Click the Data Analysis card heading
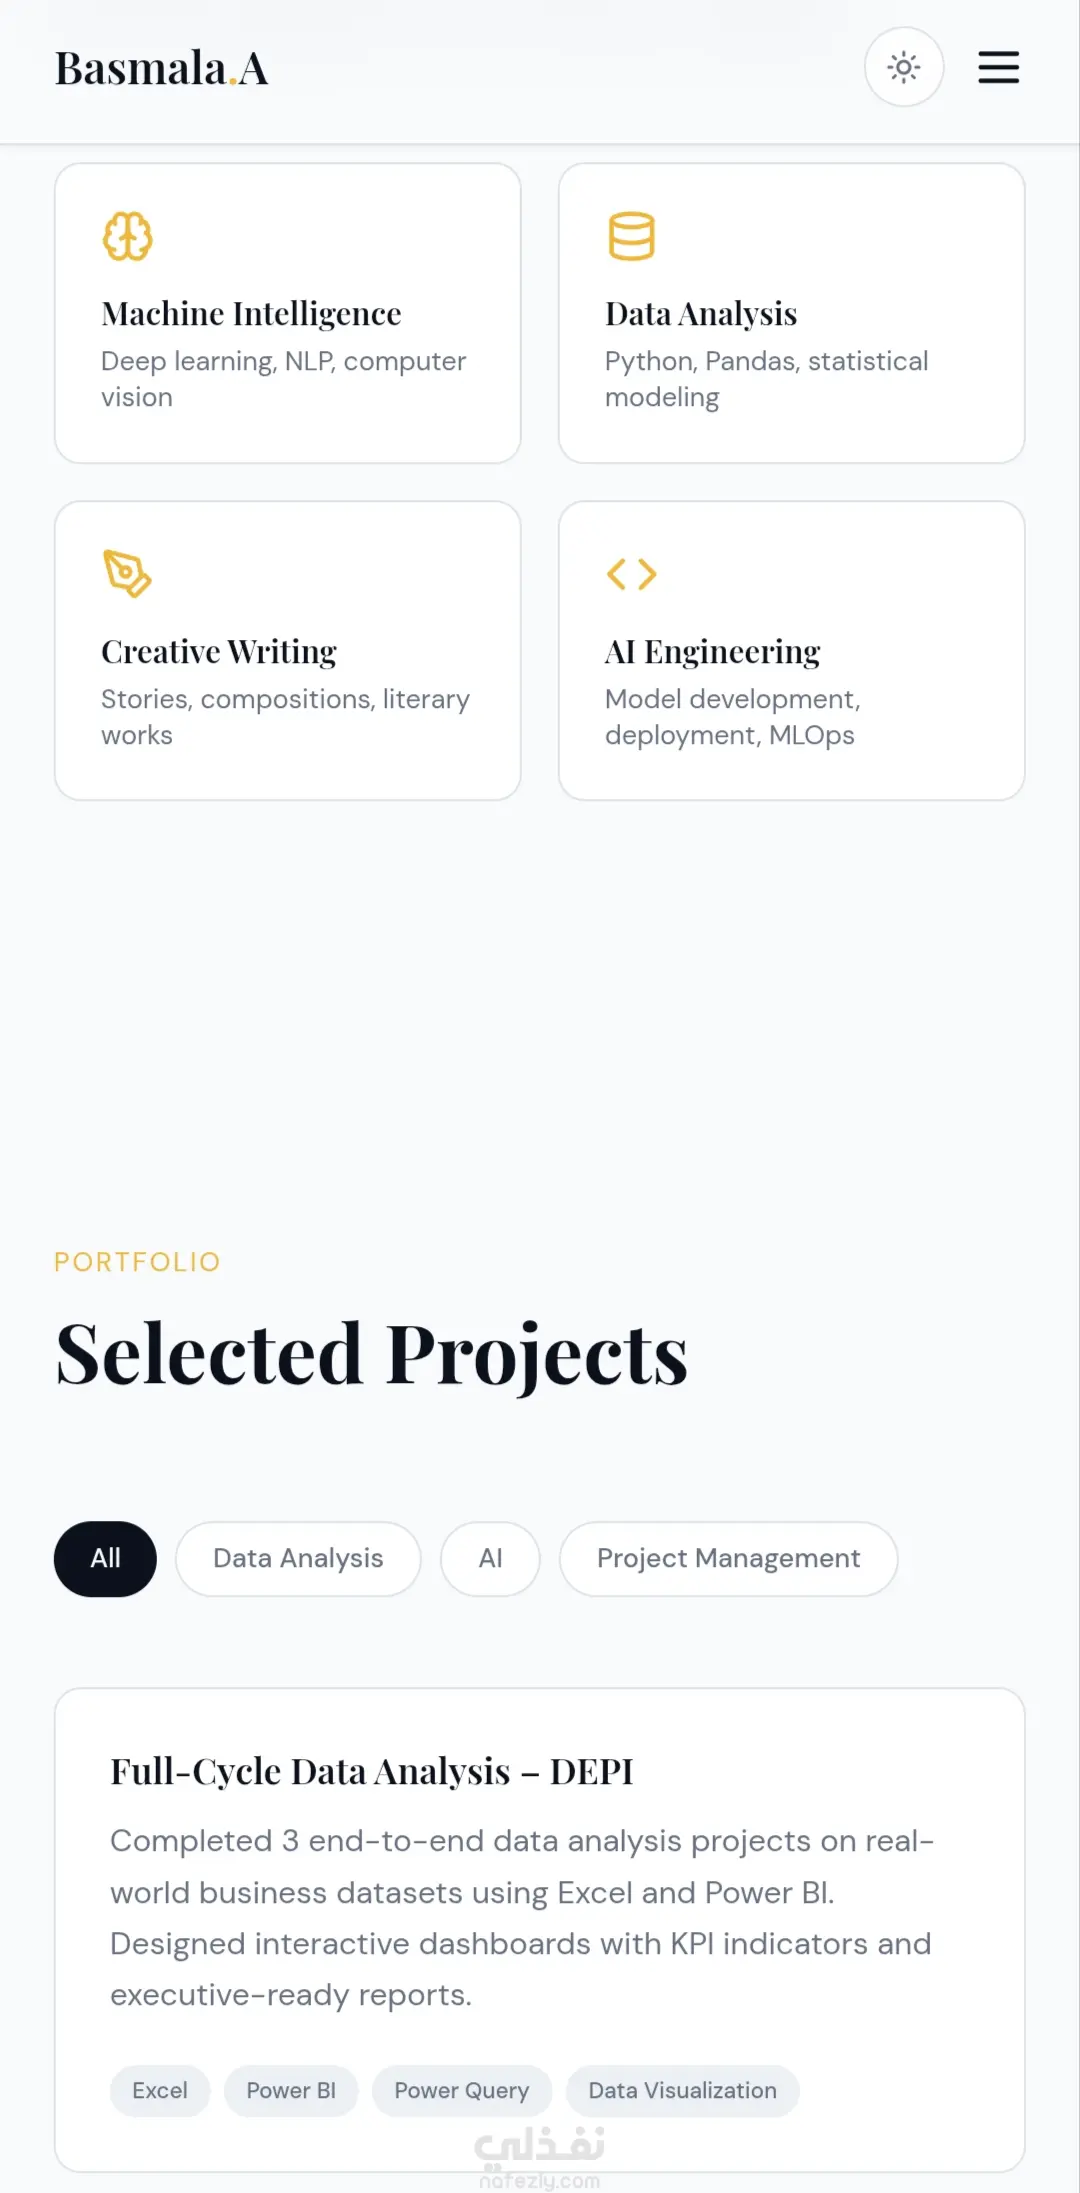The image size is (1080, 2193). [x=701, y=314]
